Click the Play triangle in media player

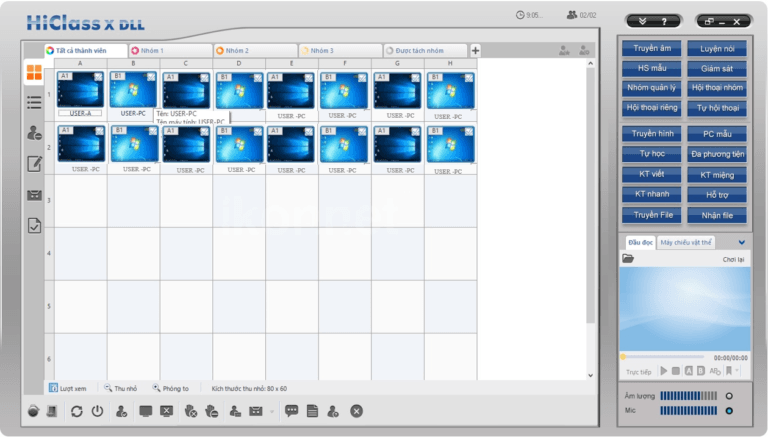(x=664, y=371)
